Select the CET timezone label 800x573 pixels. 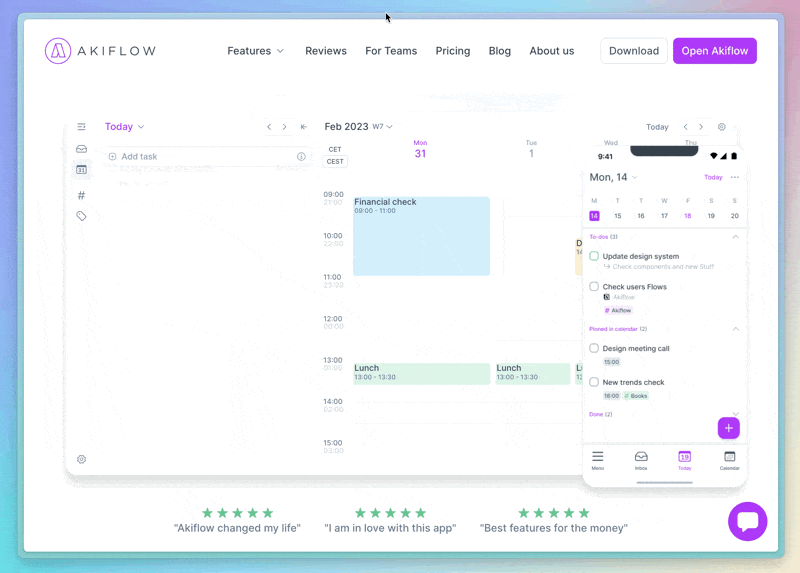point(335,150)
